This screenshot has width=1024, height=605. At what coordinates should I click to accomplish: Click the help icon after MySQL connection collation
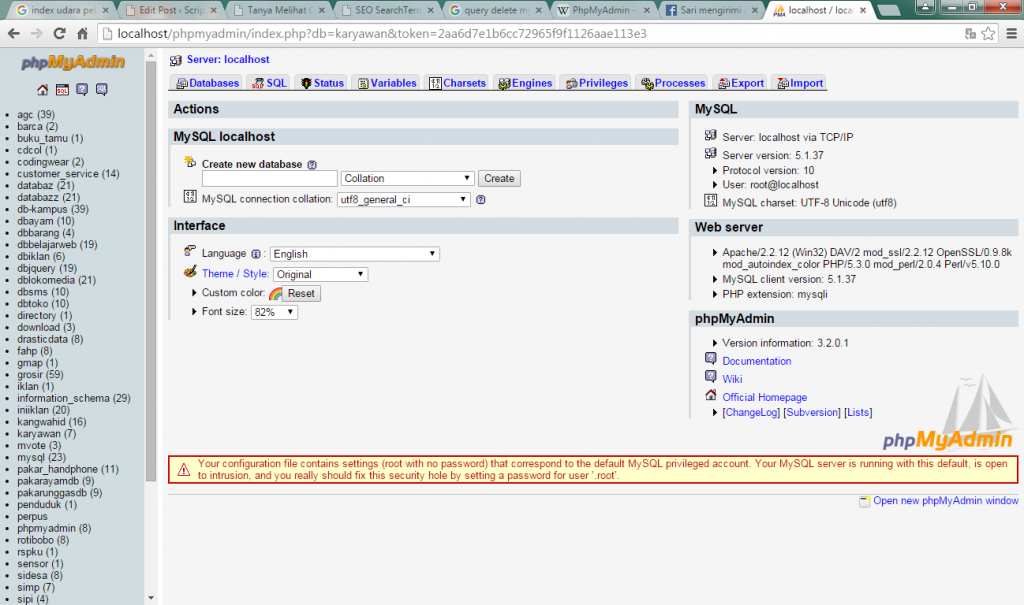point(480,199)
